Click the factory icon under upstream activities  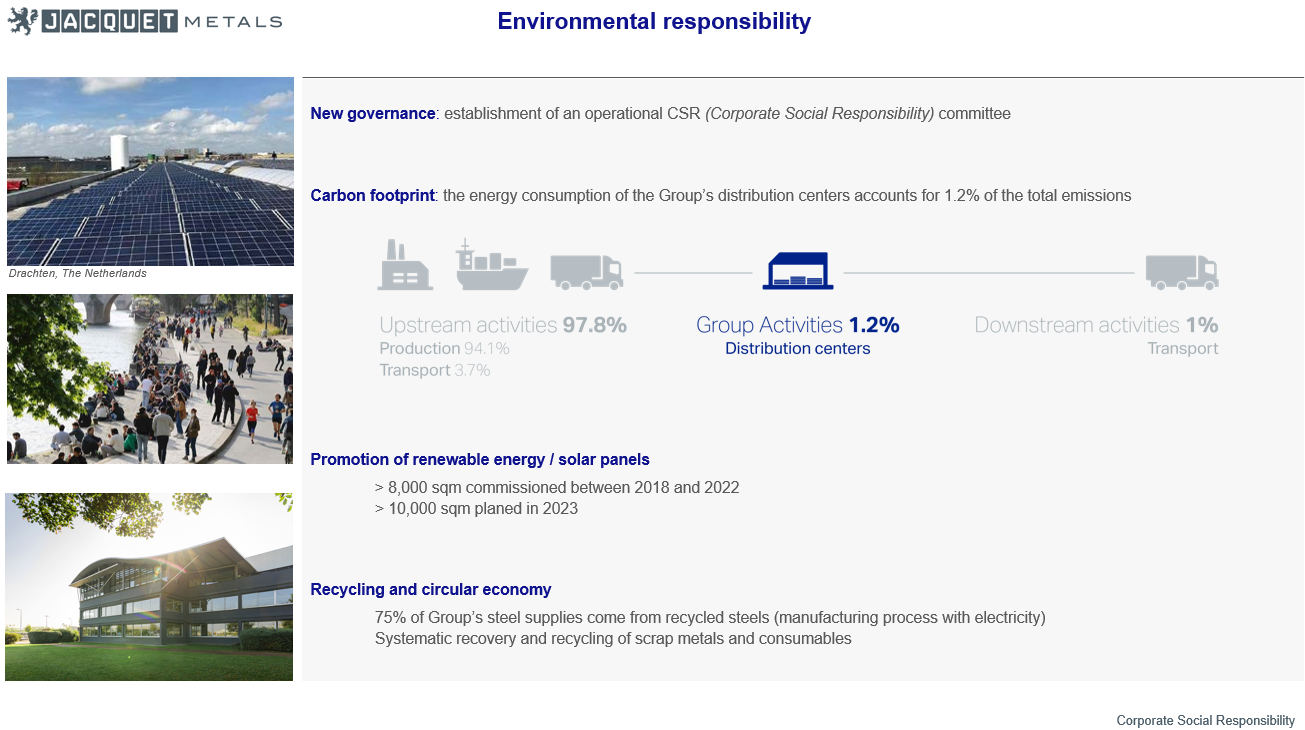click(405, 265)
